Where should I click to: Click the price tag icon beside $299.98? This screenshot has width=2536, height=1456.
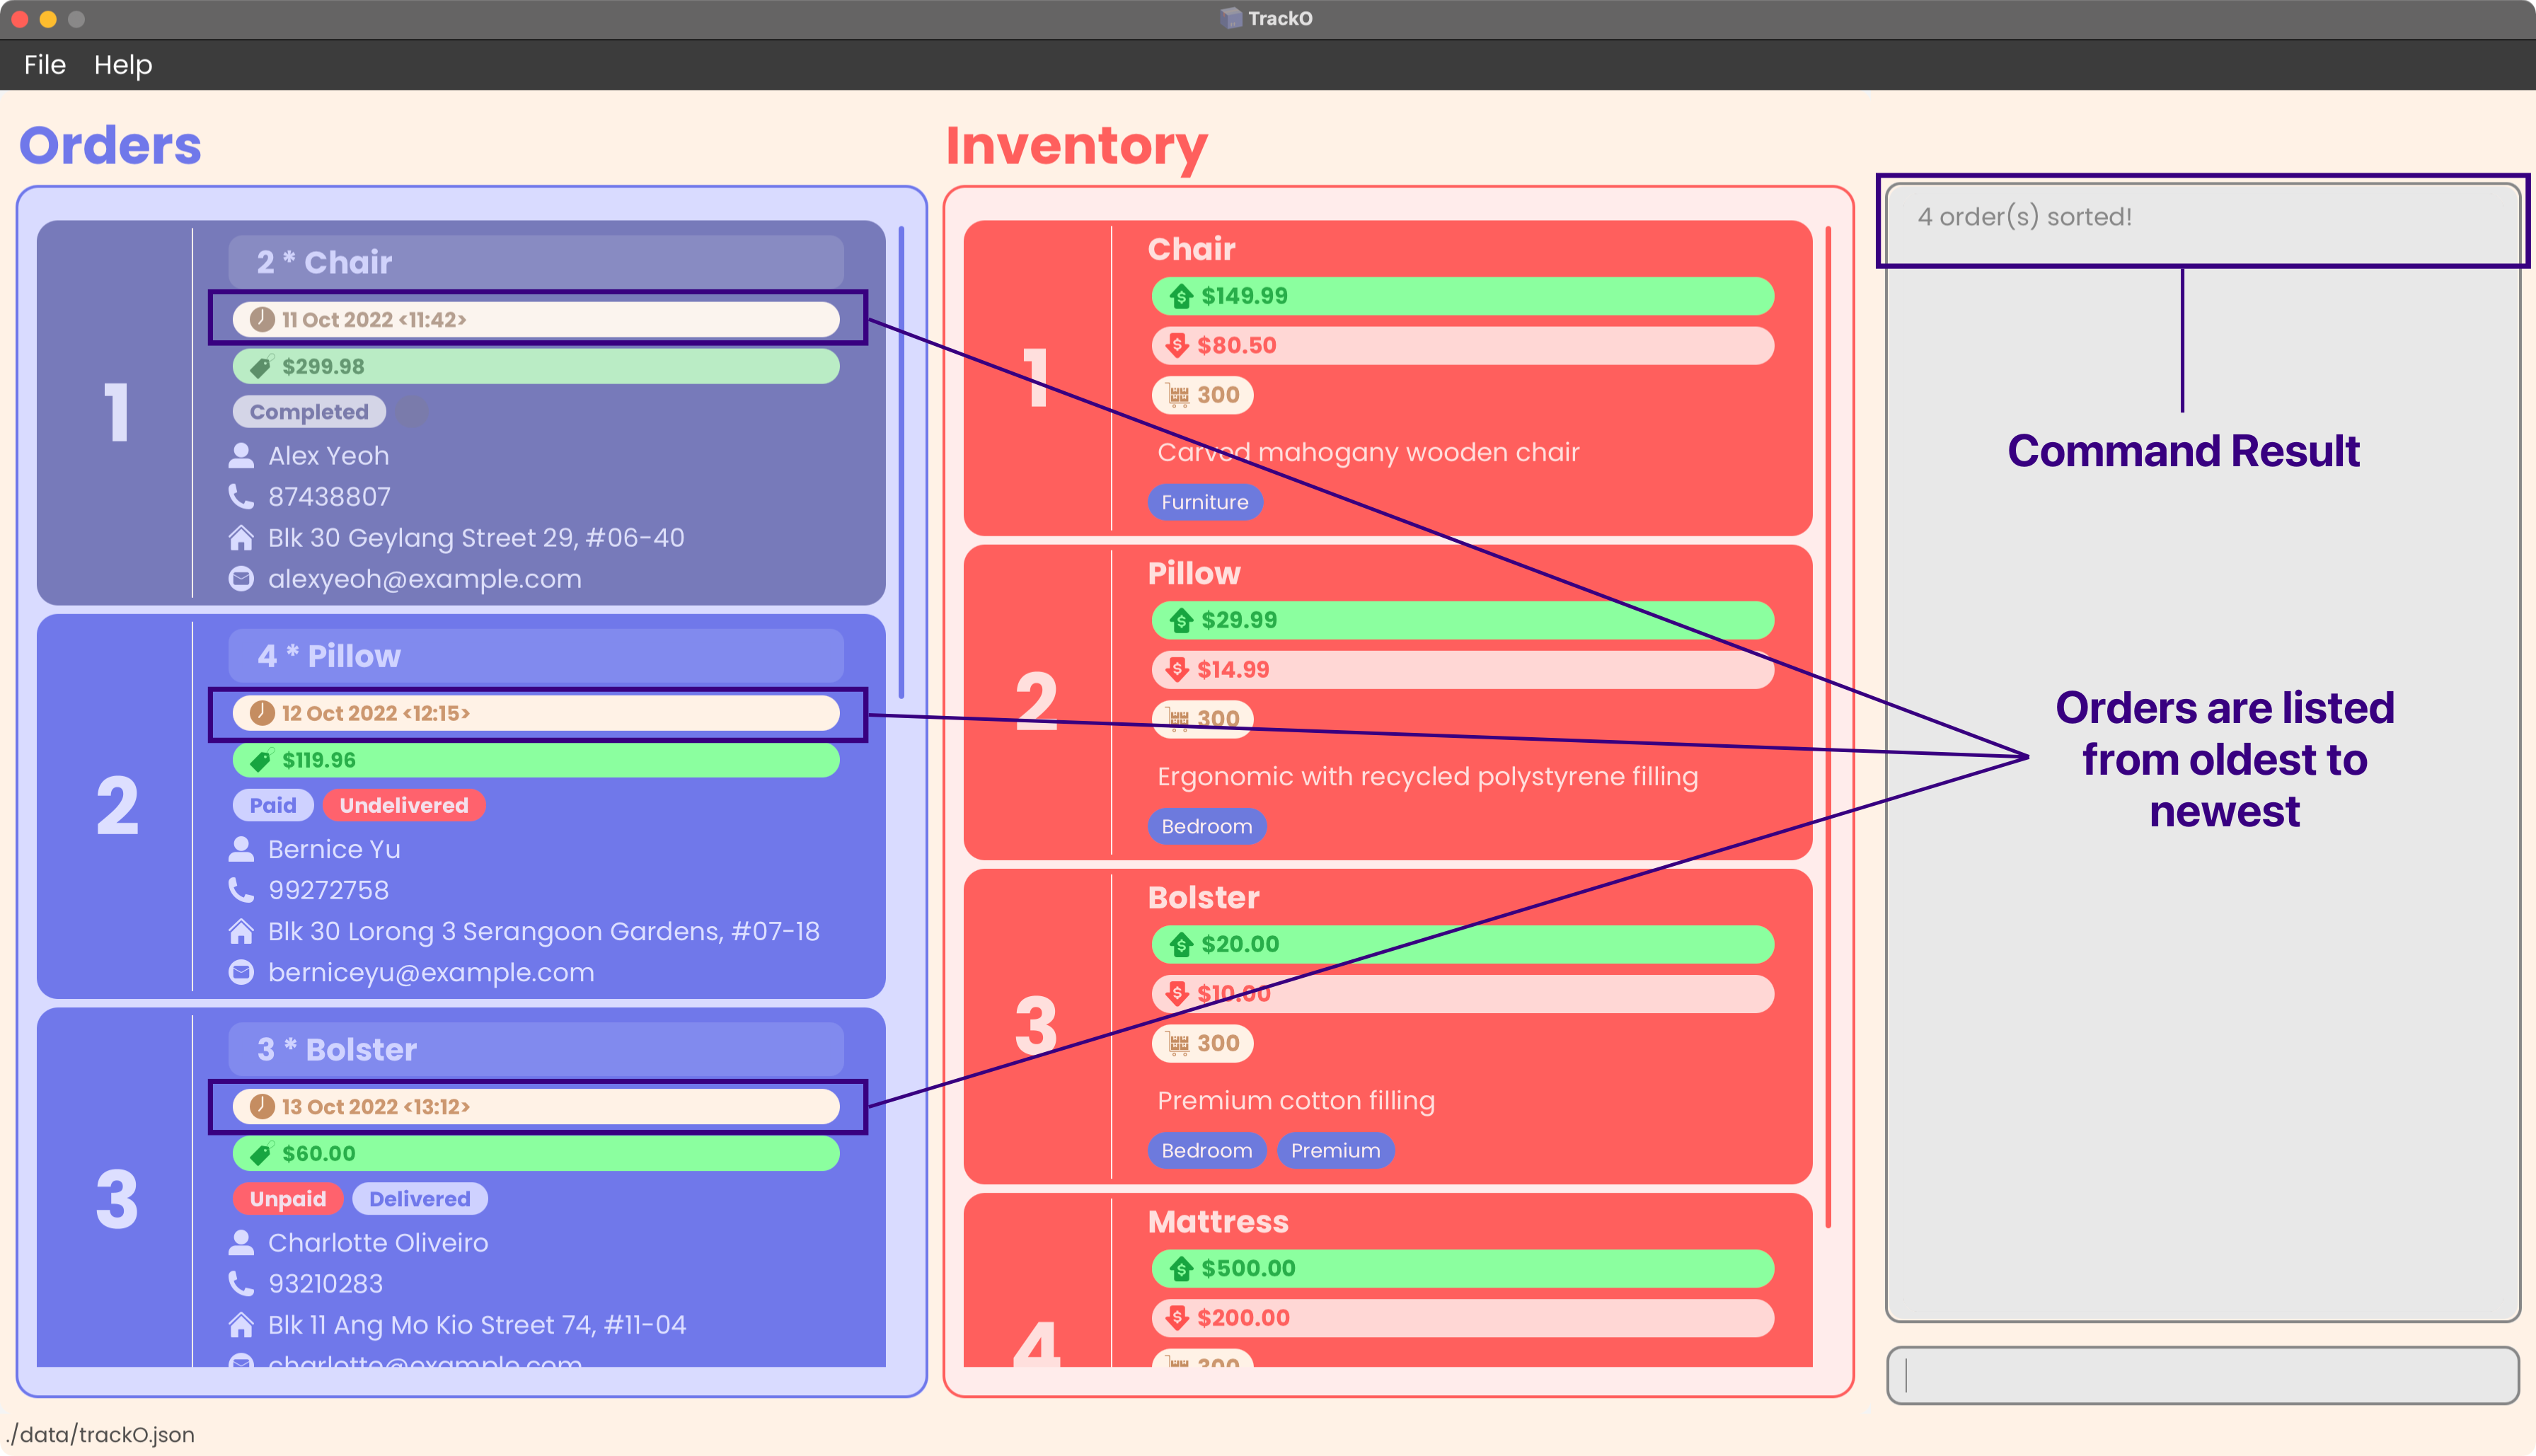coord(261,367)
